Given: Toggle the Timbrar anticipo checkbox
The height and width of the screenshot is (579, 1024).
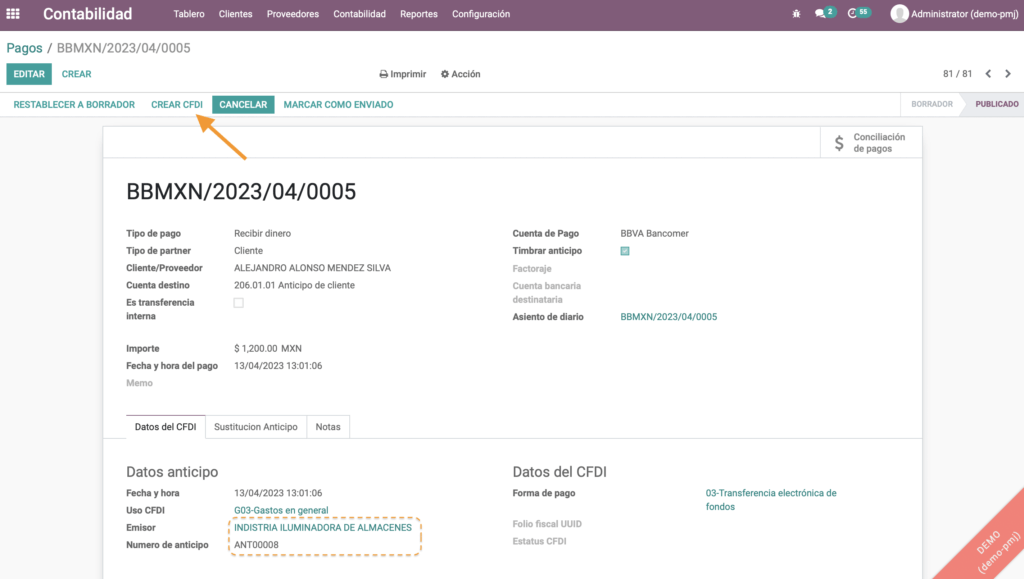Looking at the screenshot, I should (x=625, y=251).
